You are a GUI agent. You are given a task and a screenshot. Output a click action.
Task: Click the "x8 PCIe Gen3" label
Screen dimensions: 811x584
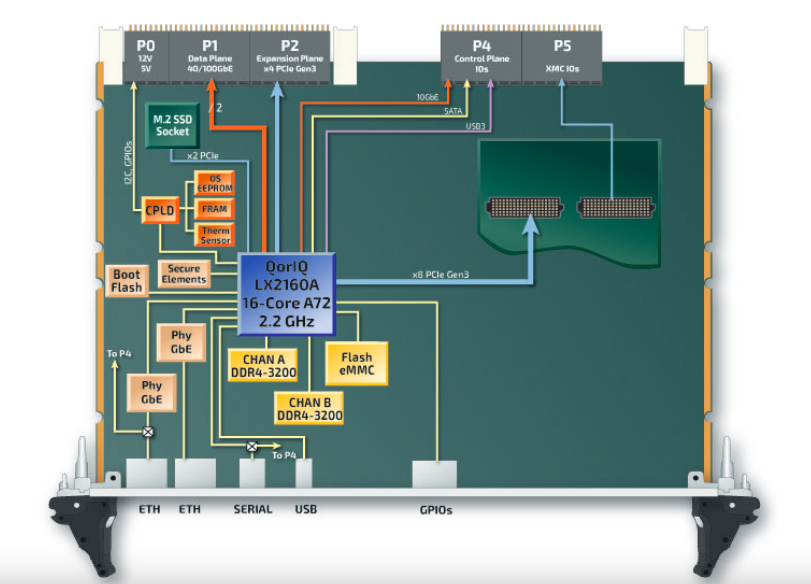click(441, 275)
